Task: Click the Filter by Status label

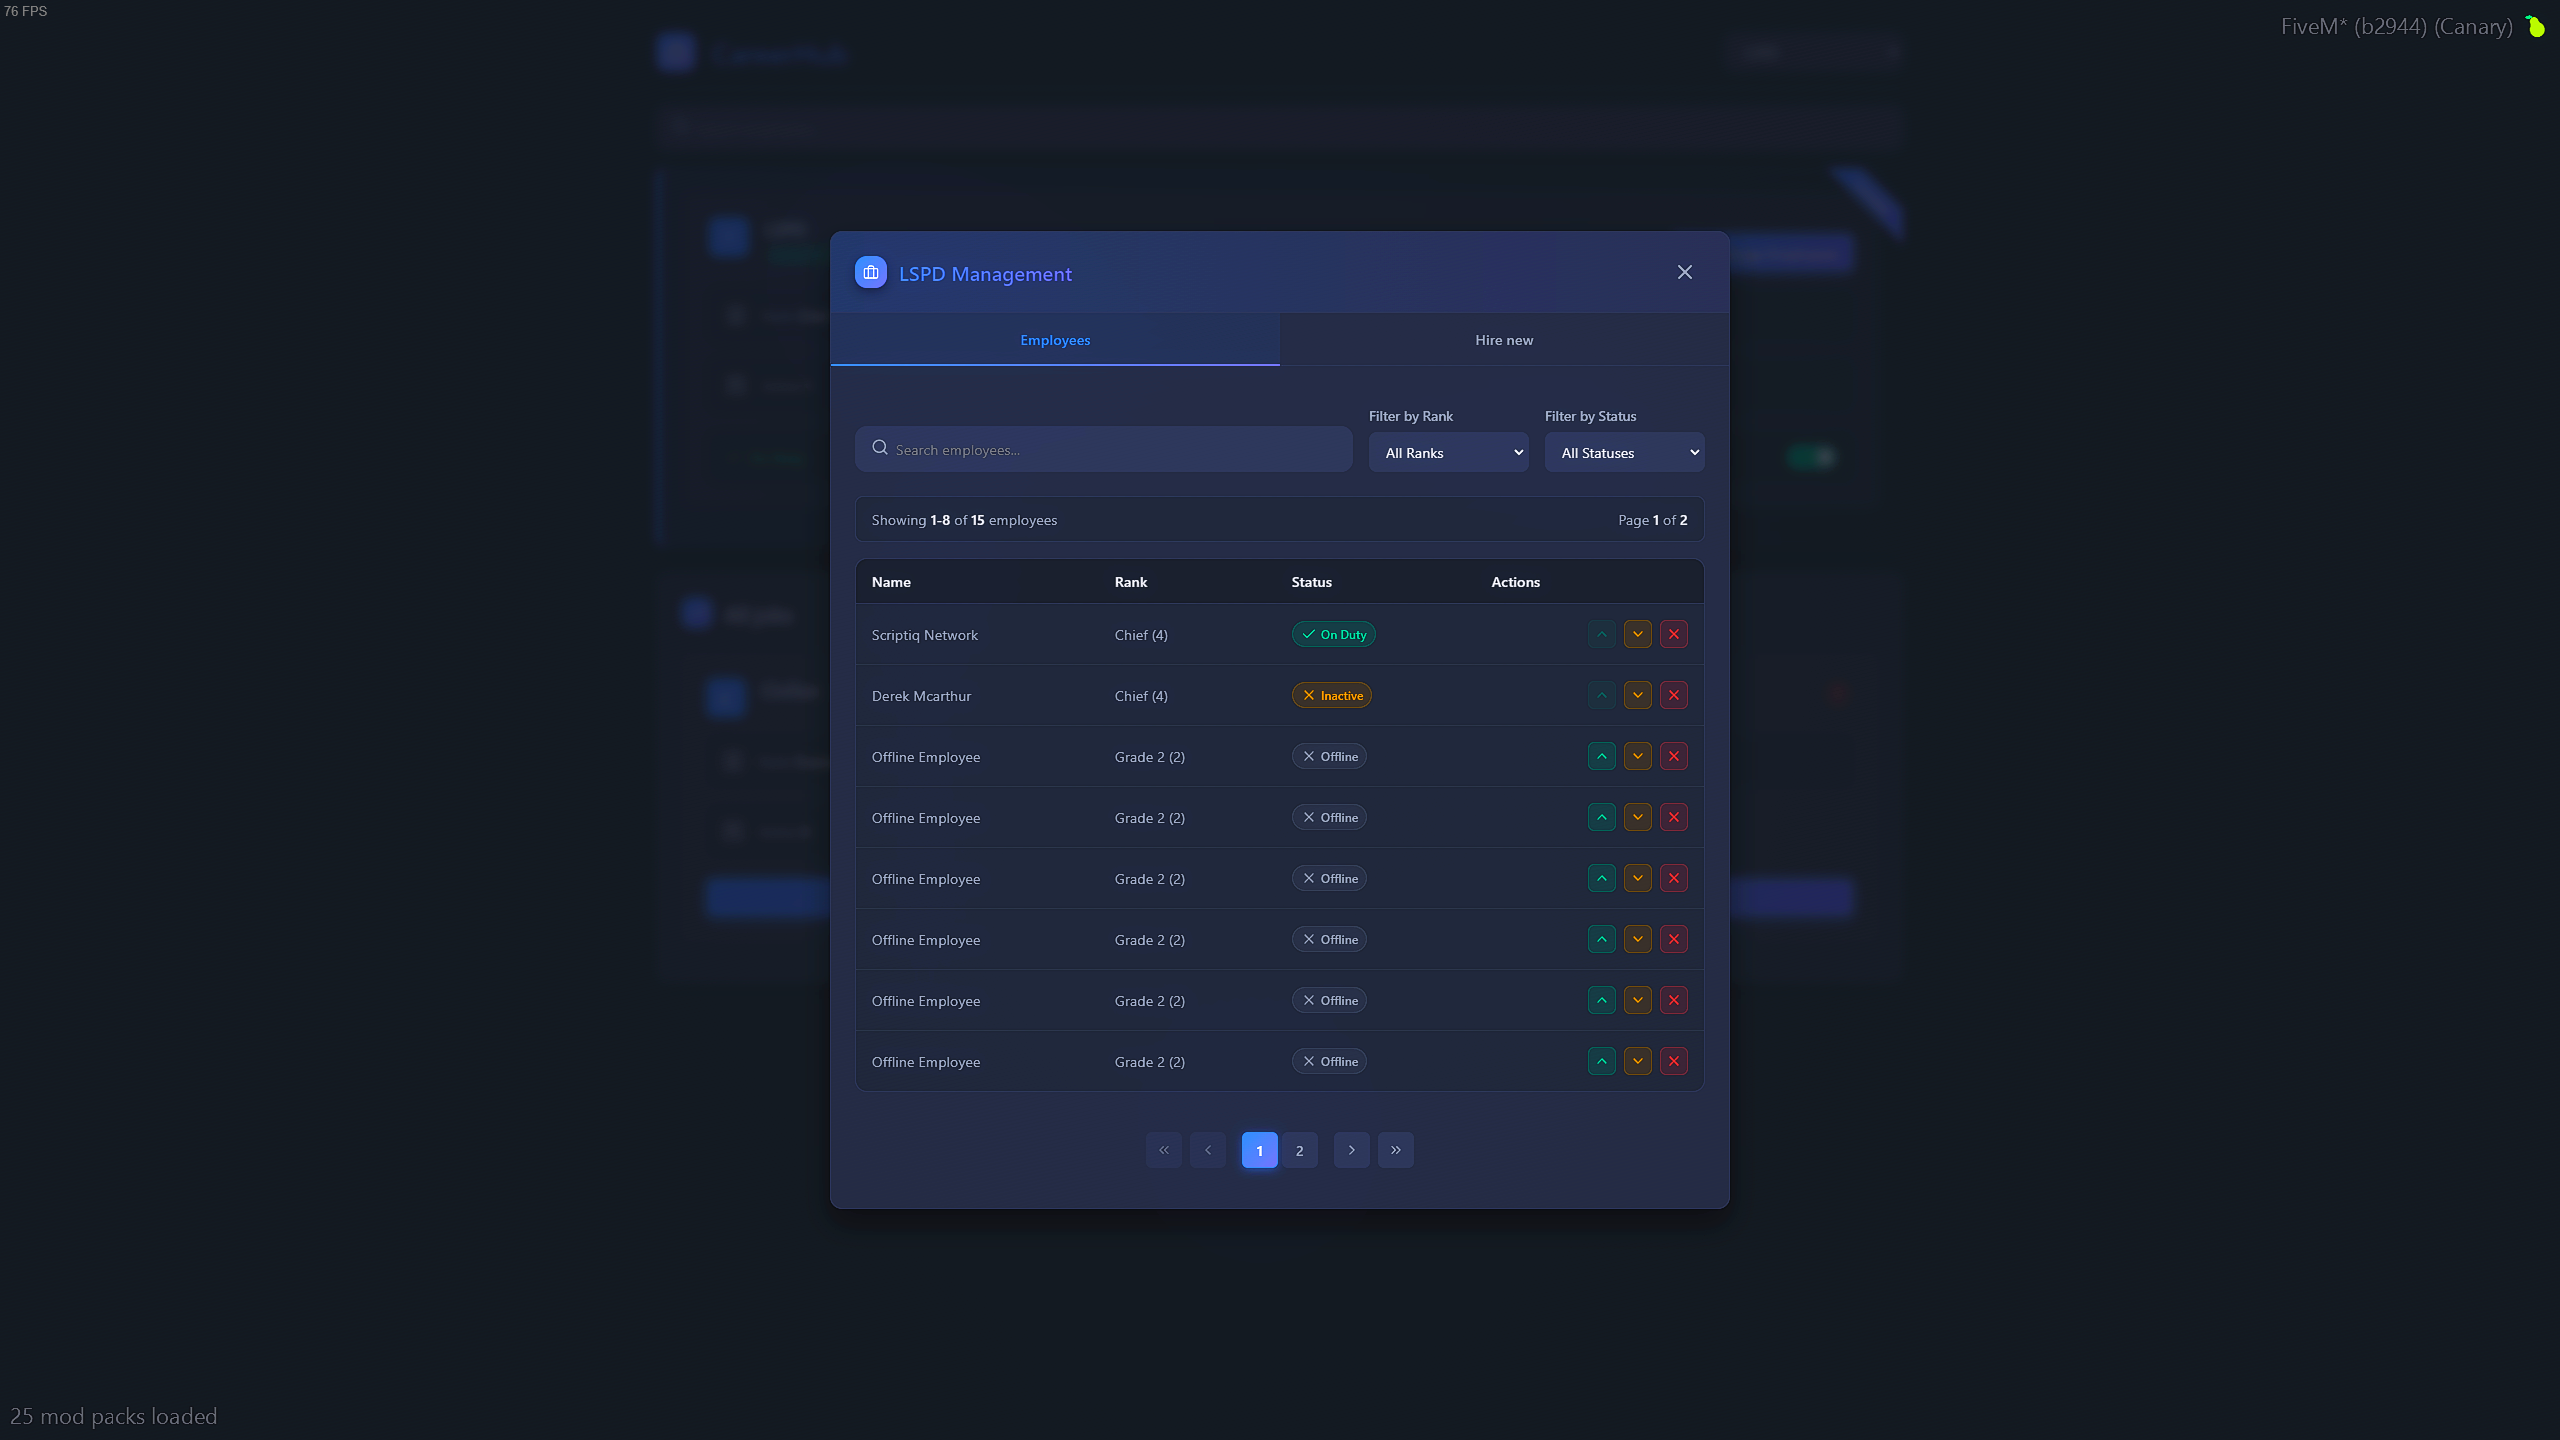Action: coord(1590,416)
